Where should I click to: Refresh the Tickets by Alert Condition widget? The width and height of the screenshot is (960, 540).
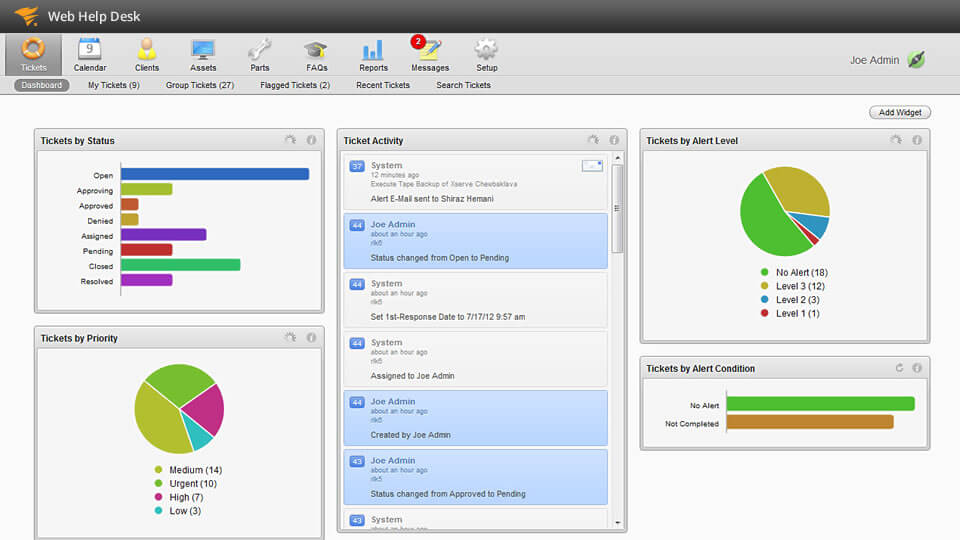click(x=899, y=368)
